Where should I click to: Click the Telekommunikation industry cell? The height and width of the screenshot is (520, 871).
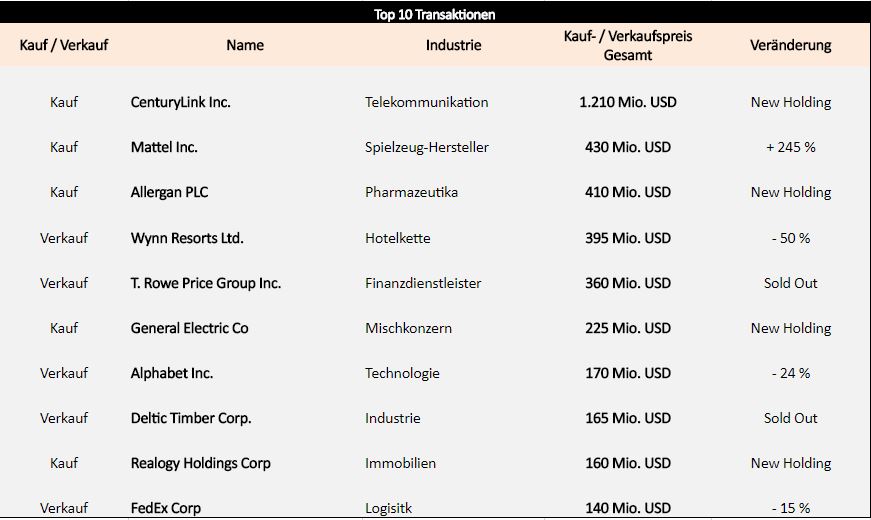(x=427, y=102)
